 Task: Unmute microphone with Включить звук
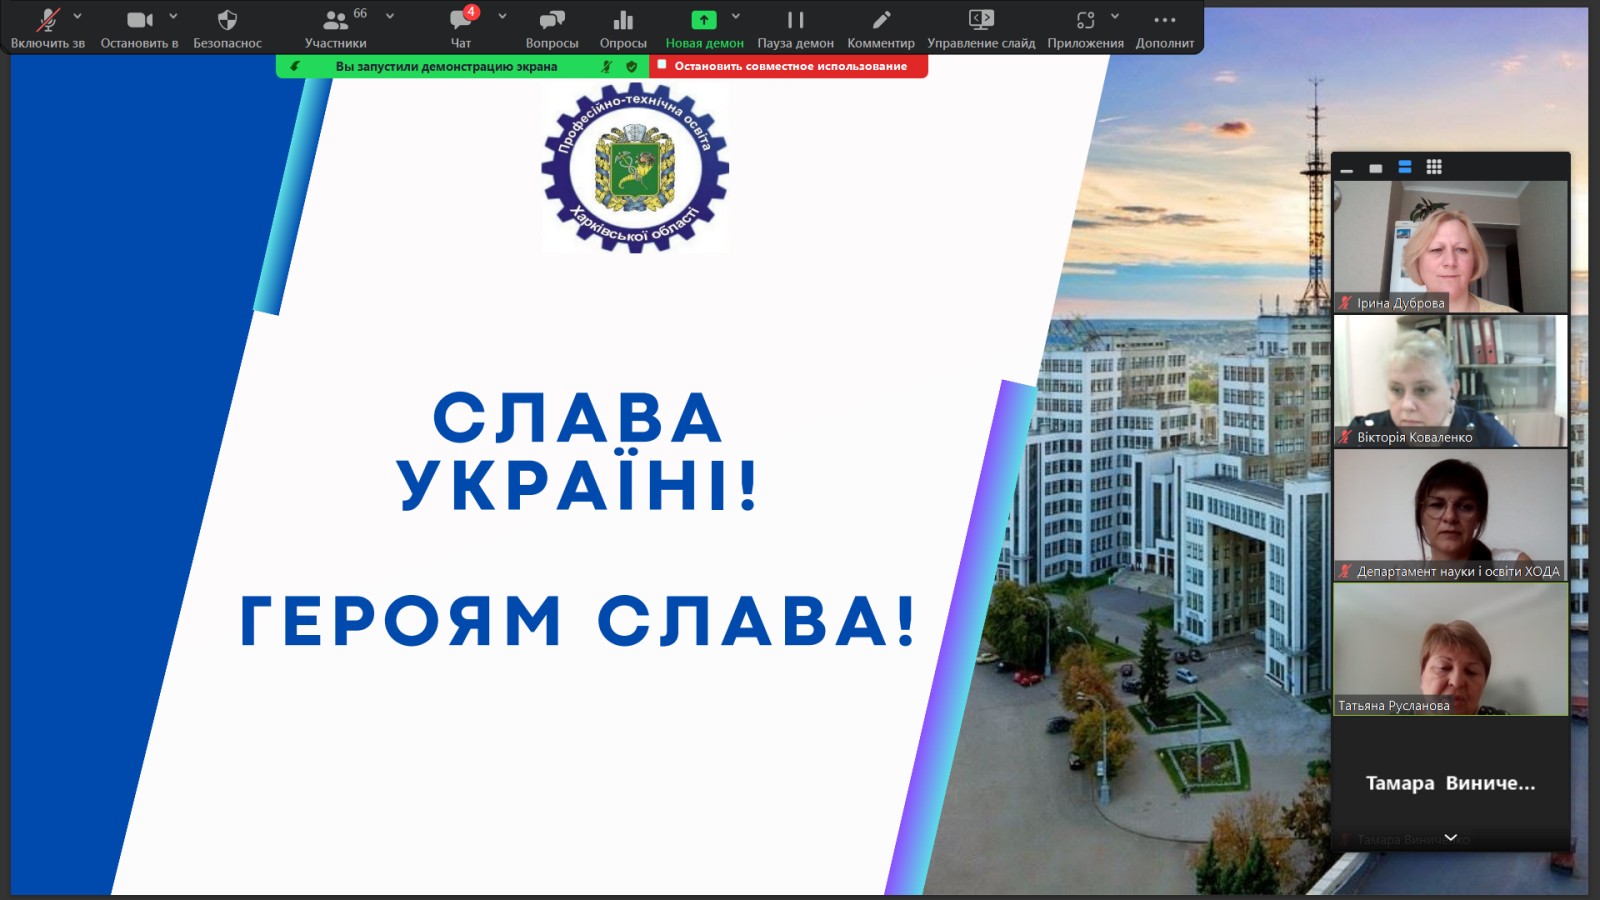coord(47,28)
